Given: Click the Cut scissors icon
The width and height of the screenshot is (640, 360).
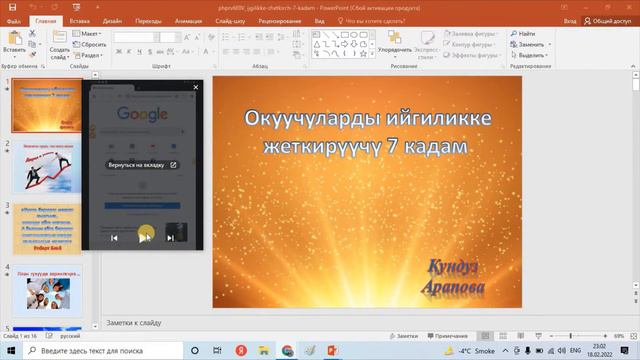Looking at the screenshot, I should pos(32,33).
